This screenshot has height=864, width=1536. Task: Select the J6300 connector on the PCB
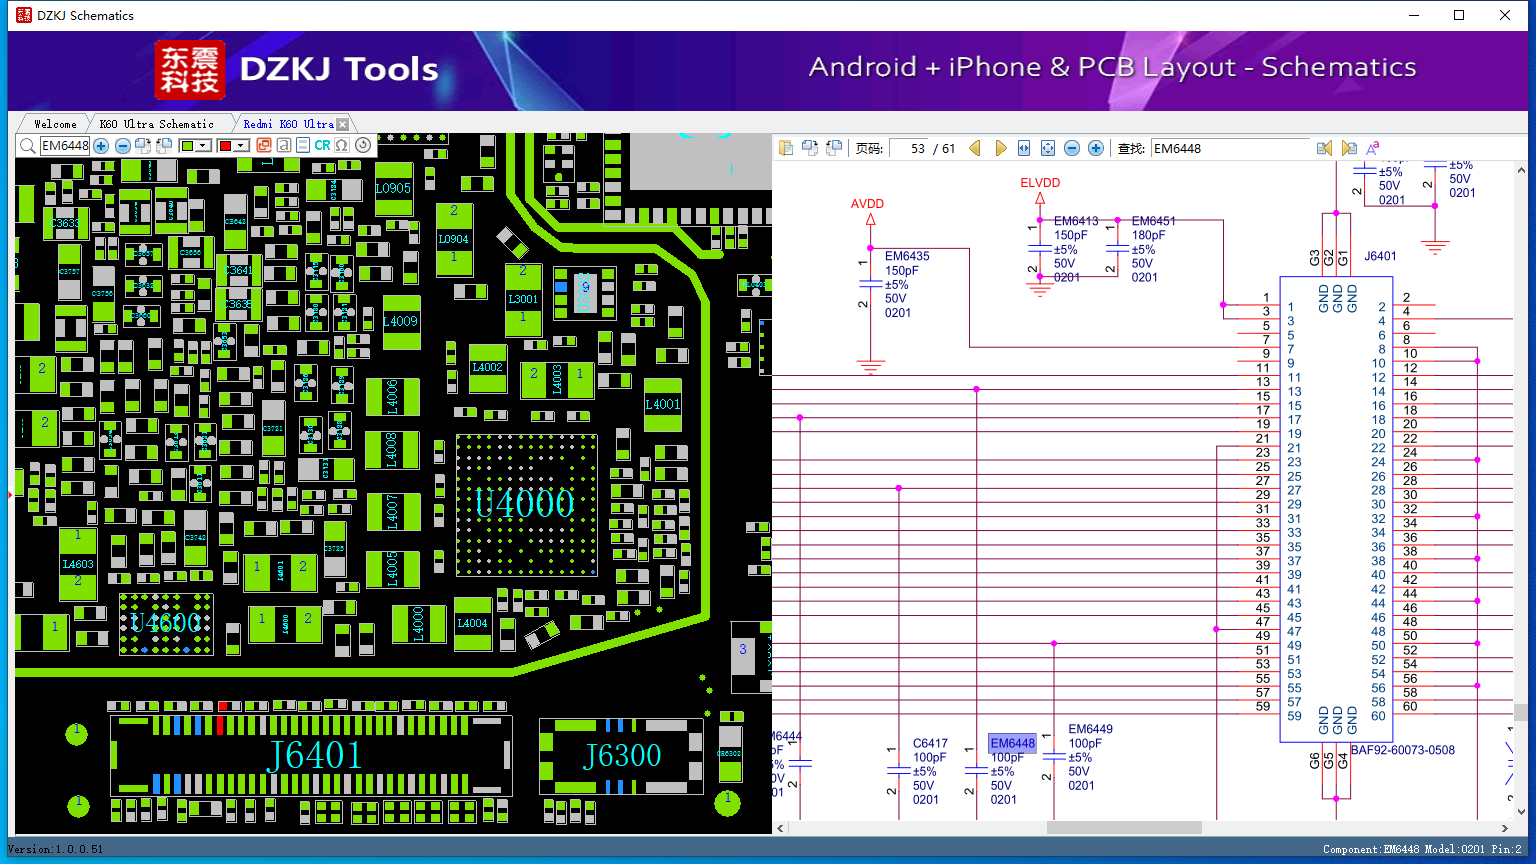point(621,755)
